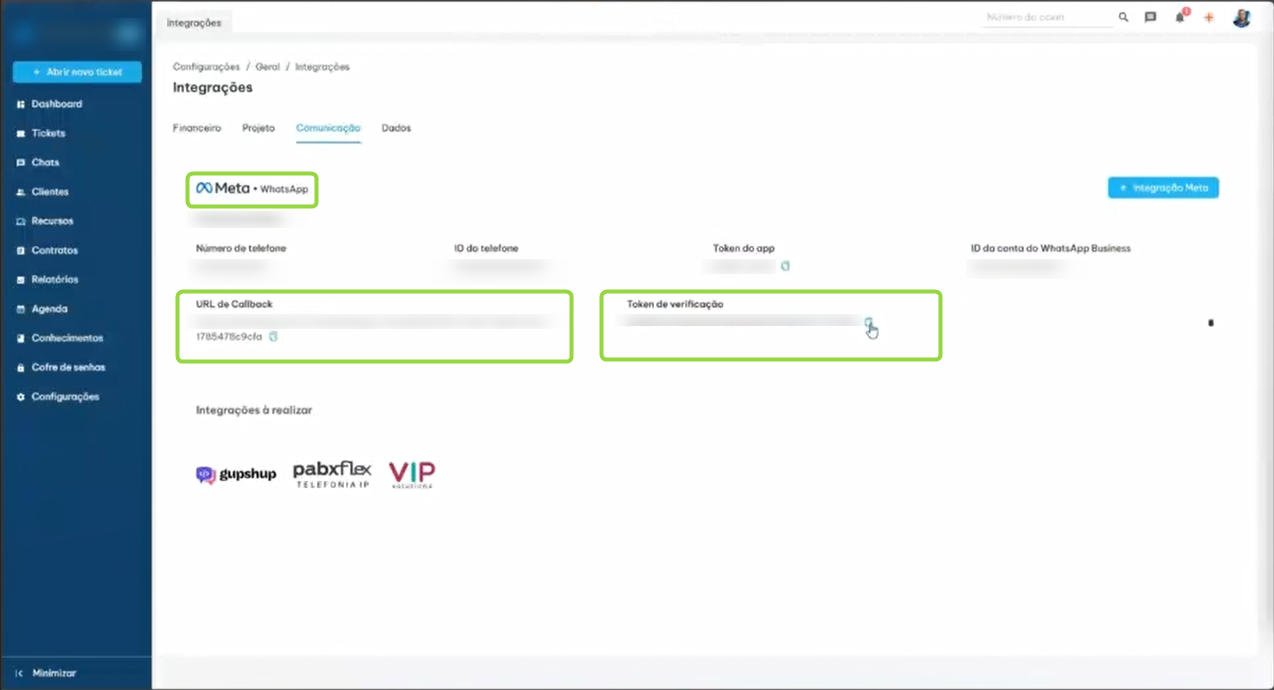The height and width of the screenshot is (690, 1274).
Task: Click the Abrir novo ticket button
Action: [77, 72]
